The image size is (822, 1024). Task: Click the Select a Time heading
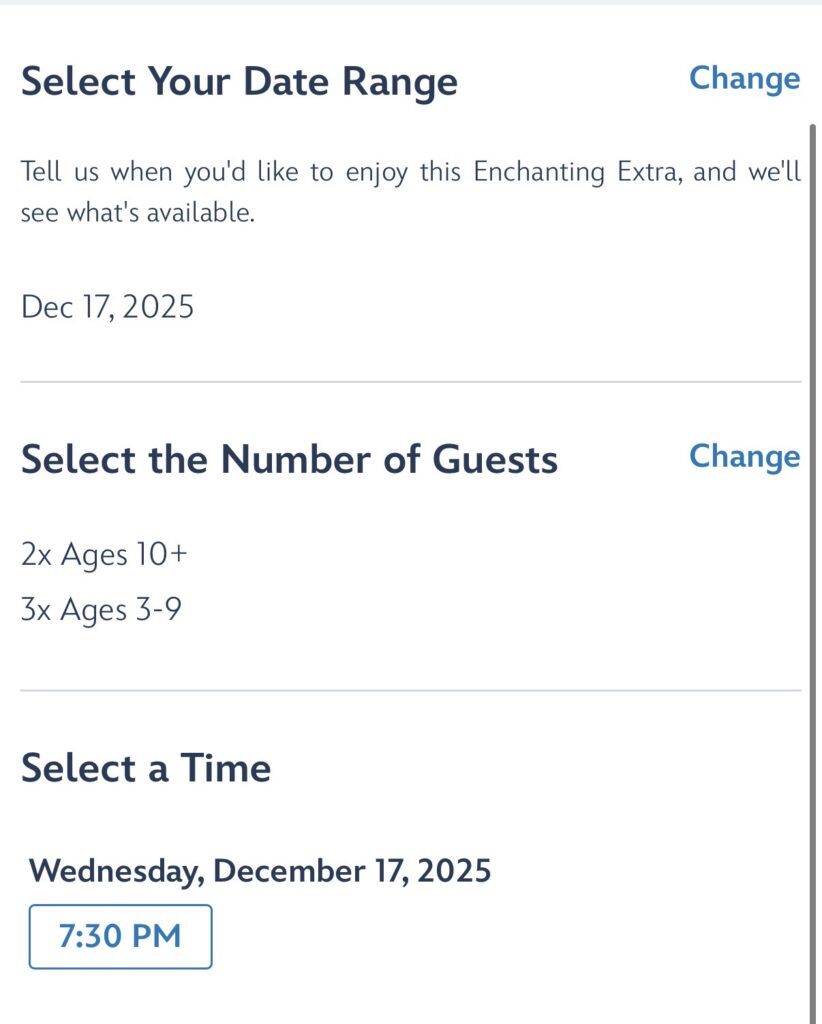pyautogui.click(x=146, y=768)
